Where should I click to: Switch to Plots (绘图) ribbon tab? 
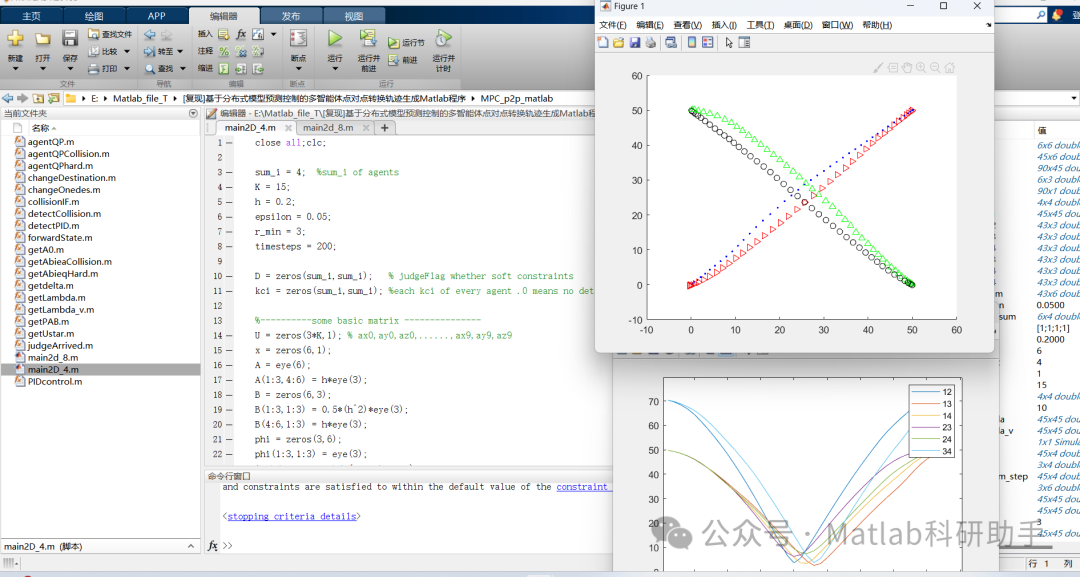(94, 16)
